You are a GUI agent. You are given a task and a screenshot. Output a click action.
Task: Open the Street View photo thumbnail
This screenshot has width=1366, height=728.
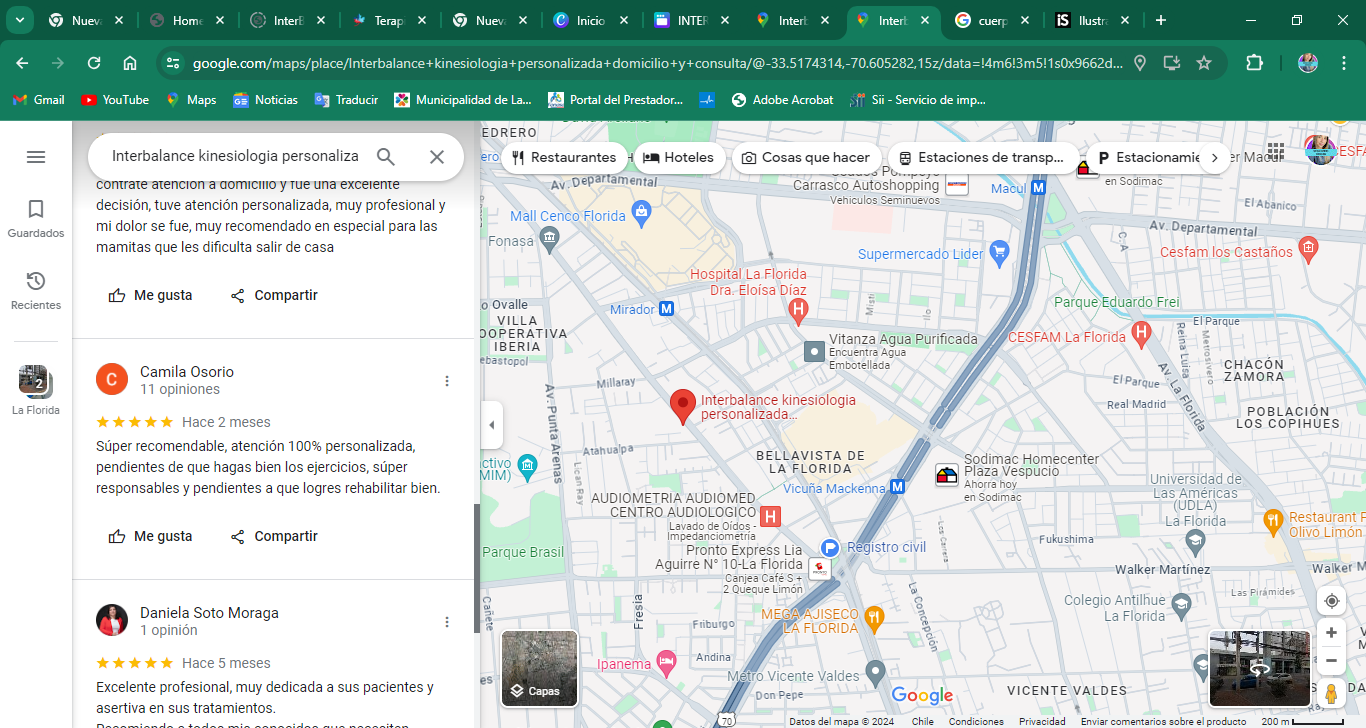click(1259, 668)
